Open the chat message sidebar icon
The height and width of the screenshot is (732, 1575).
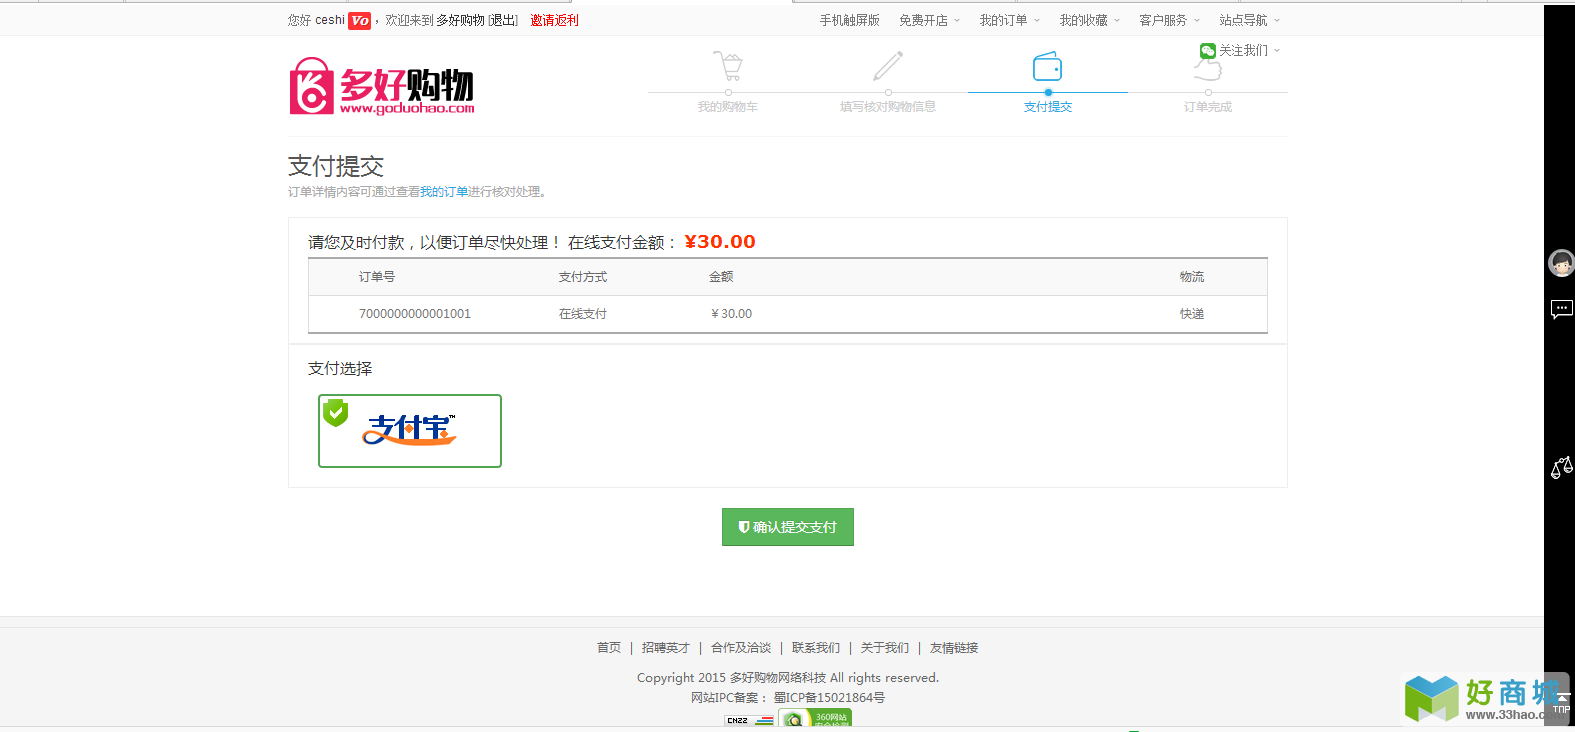pos(1561,309)
